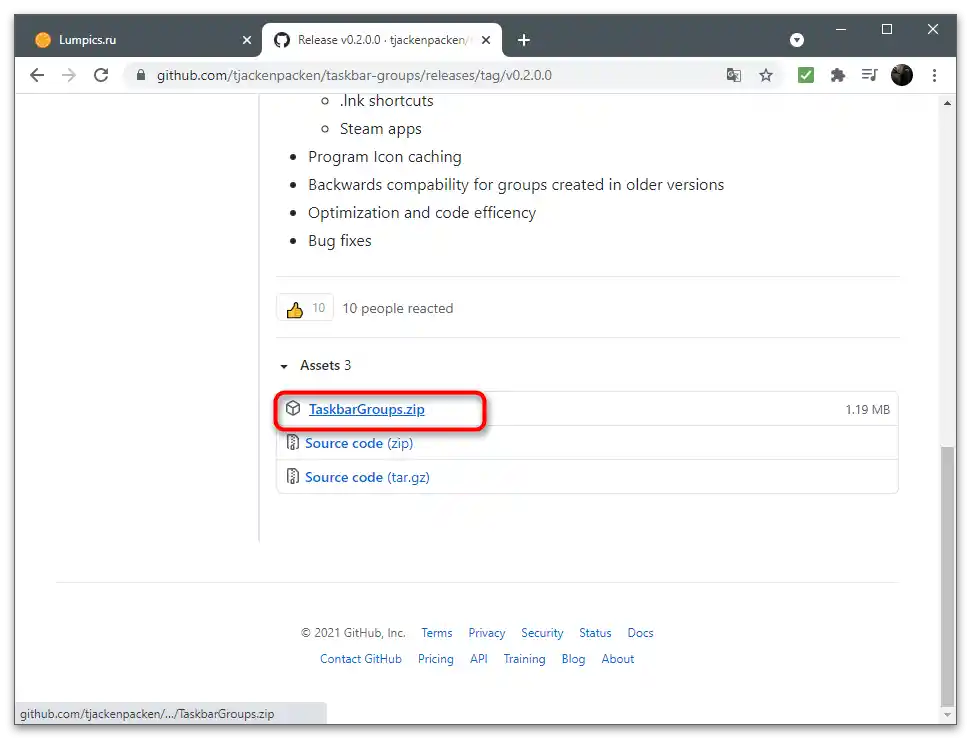The width and height of the screenshot is (971, 739).
Task: Bookmark this page with the star
Action: pos(766,76)
